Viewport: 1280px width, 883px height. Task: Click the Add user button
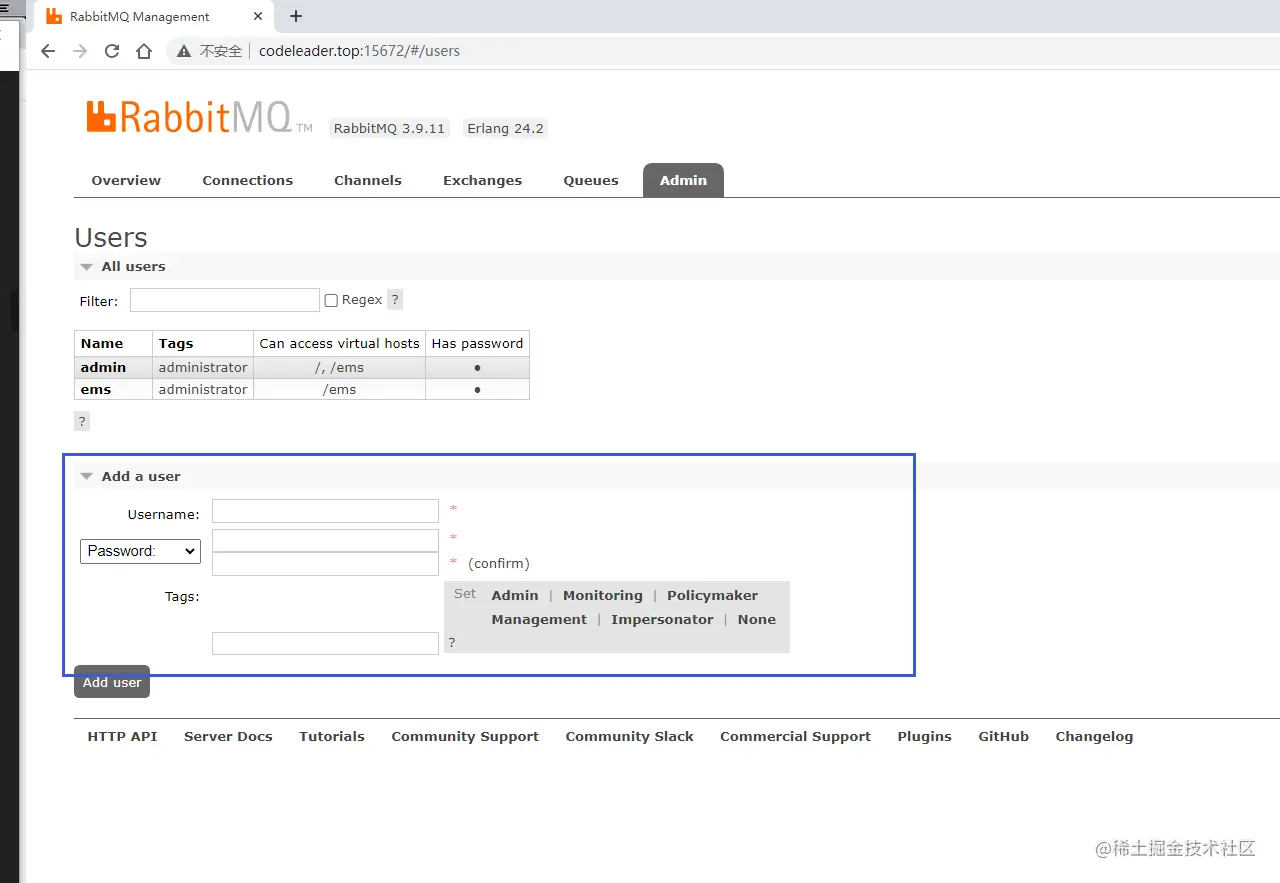(x=112, y=682)
